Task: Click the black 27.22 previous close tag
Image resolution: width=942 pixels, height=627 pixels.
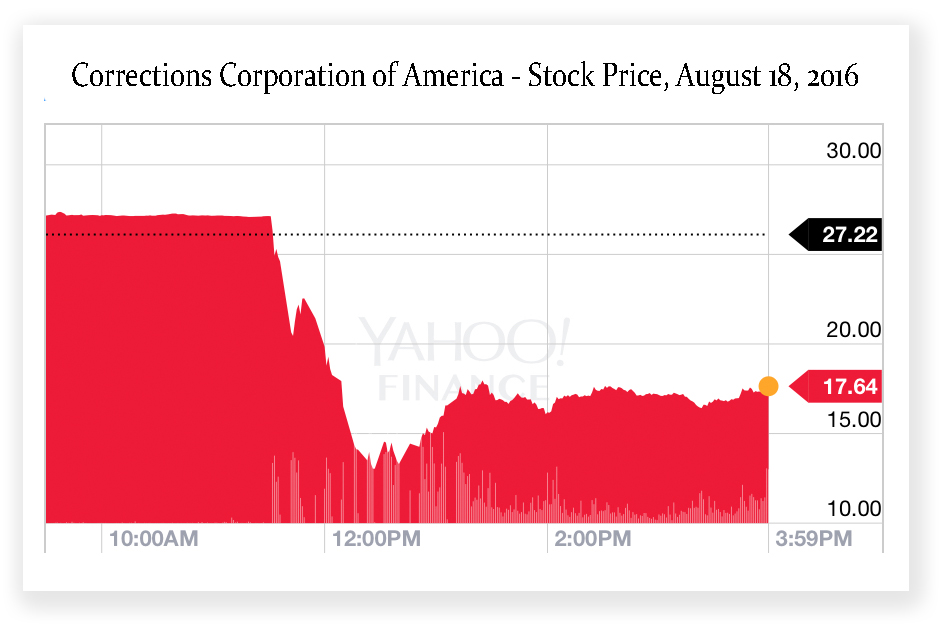Action: (836, 234)
